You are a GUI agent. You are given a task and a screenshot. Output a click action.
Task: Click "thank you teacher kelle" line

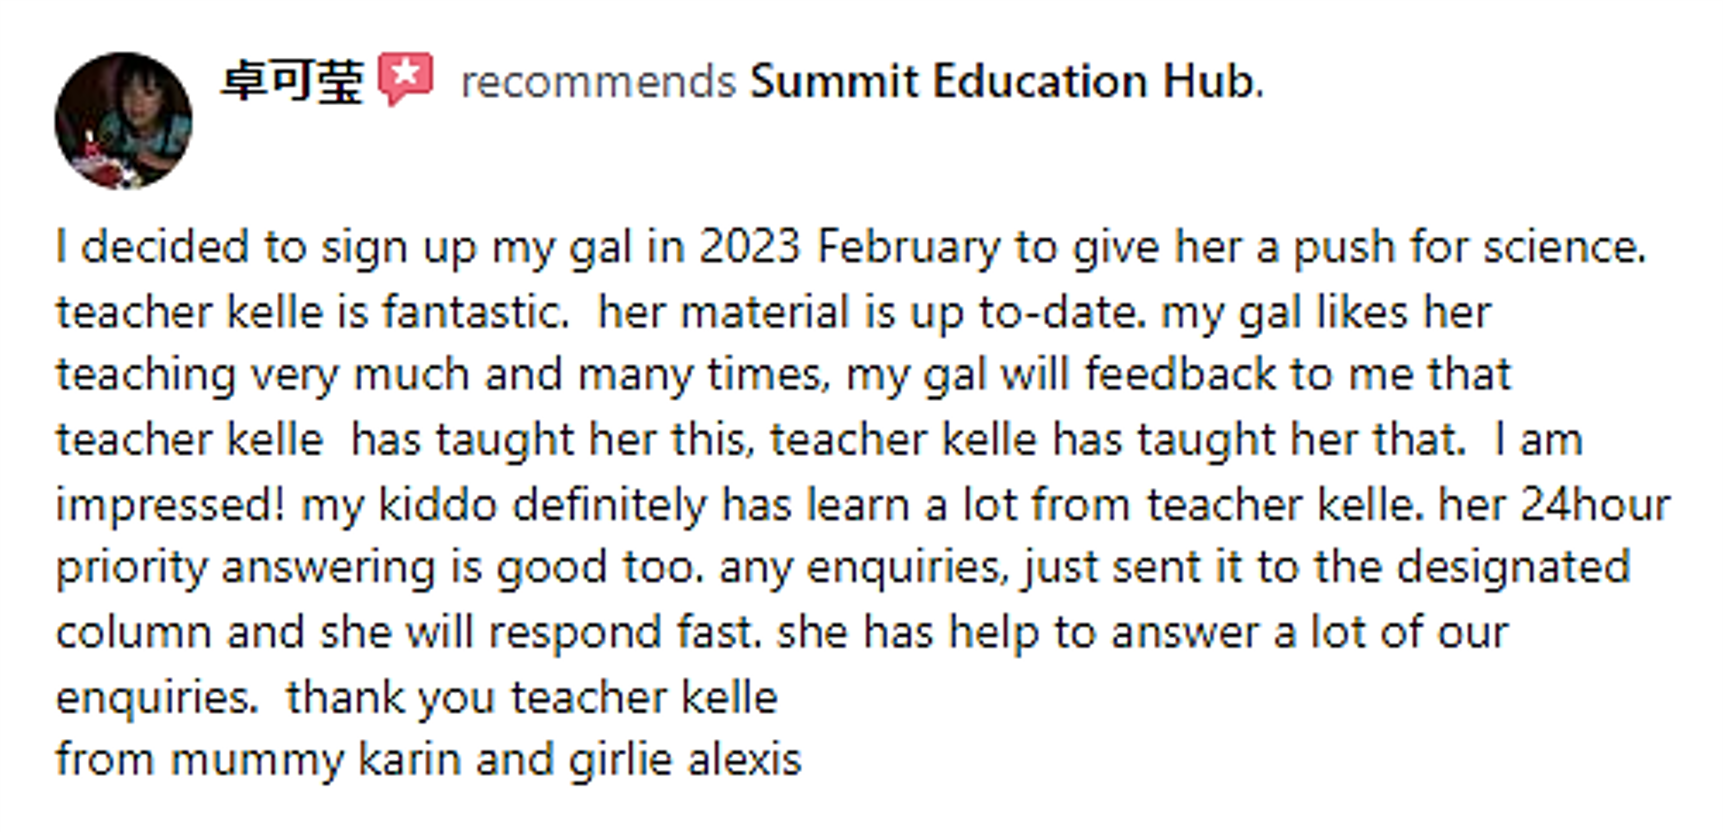pos(531,697)
